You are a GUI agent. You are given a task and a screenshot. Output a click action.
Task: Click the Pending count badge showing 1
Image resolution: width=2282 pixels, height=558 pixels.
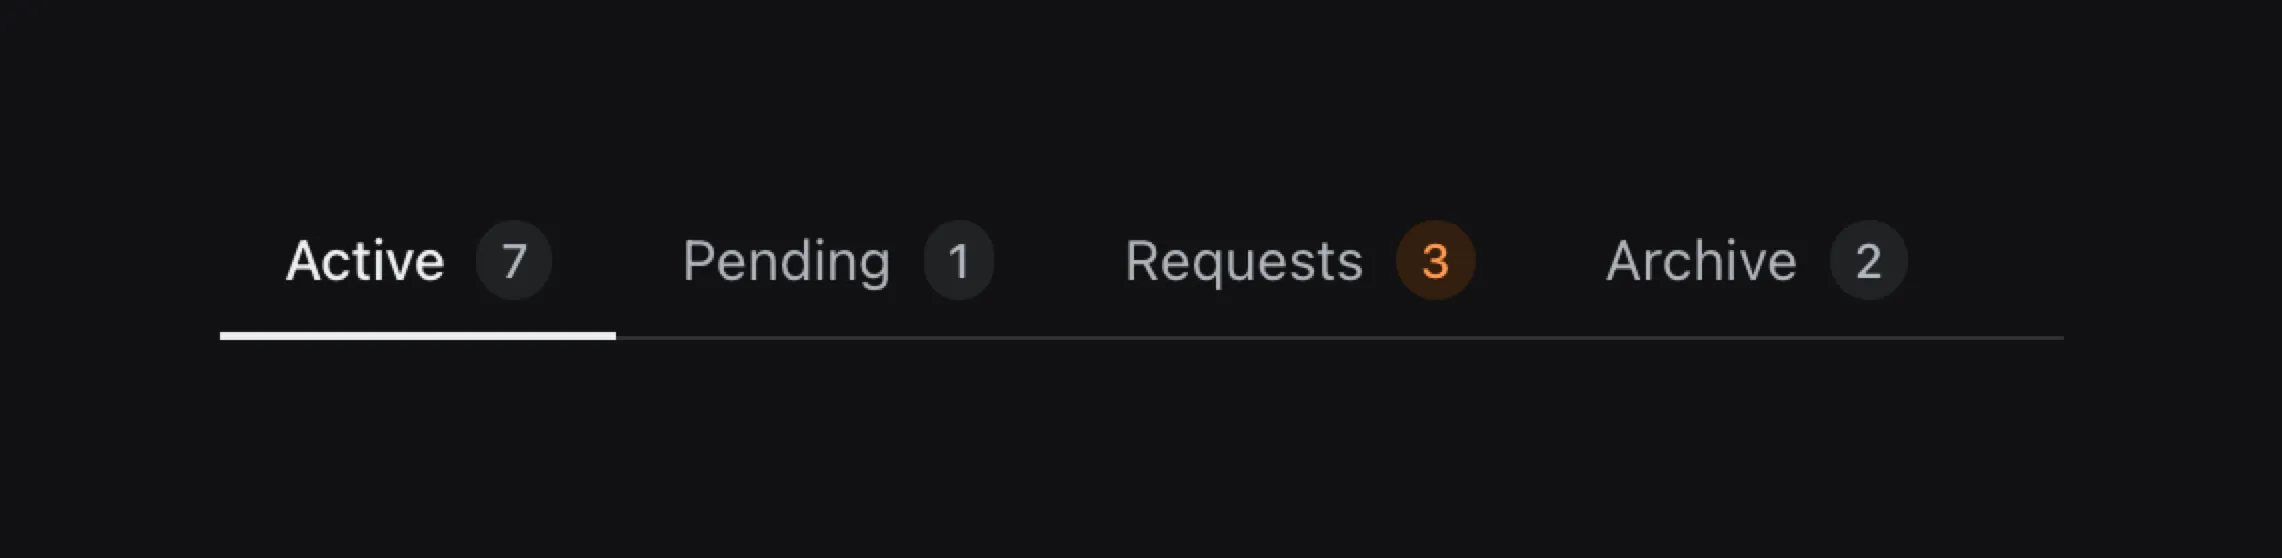958,261
